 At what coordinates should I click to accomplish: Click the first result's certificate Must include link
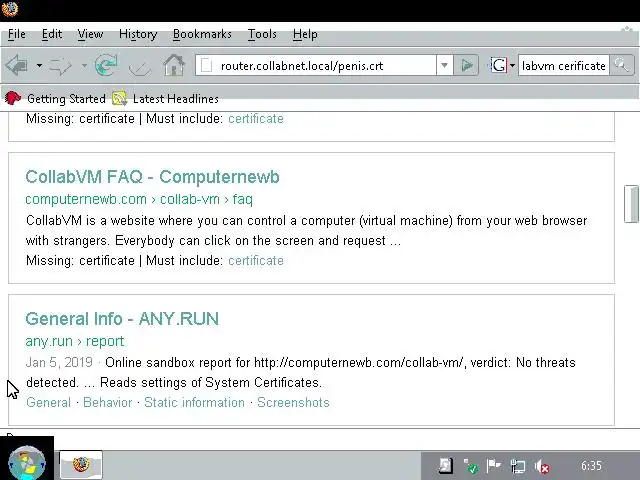coord(256,119)
